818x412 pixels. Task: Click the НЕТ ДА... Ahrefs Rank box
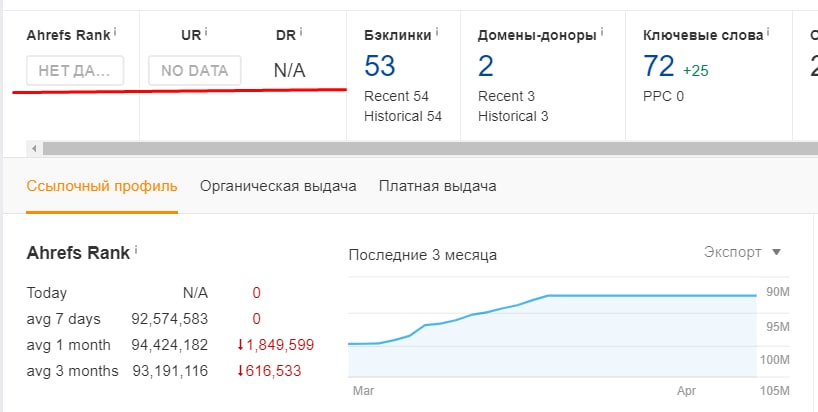coord(75,70)
